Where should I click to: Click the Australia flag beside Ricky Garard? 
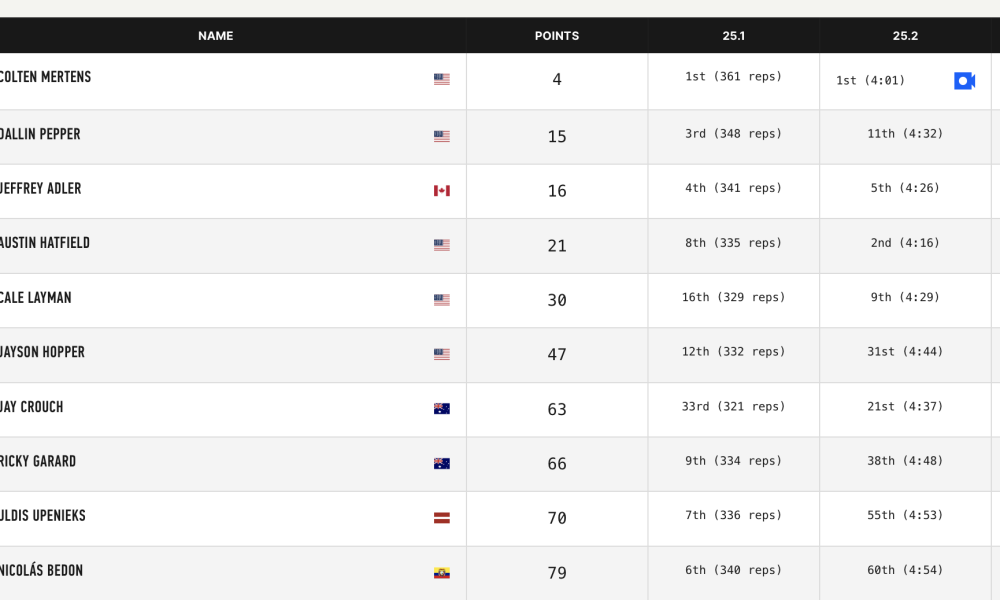coord(441,463)
